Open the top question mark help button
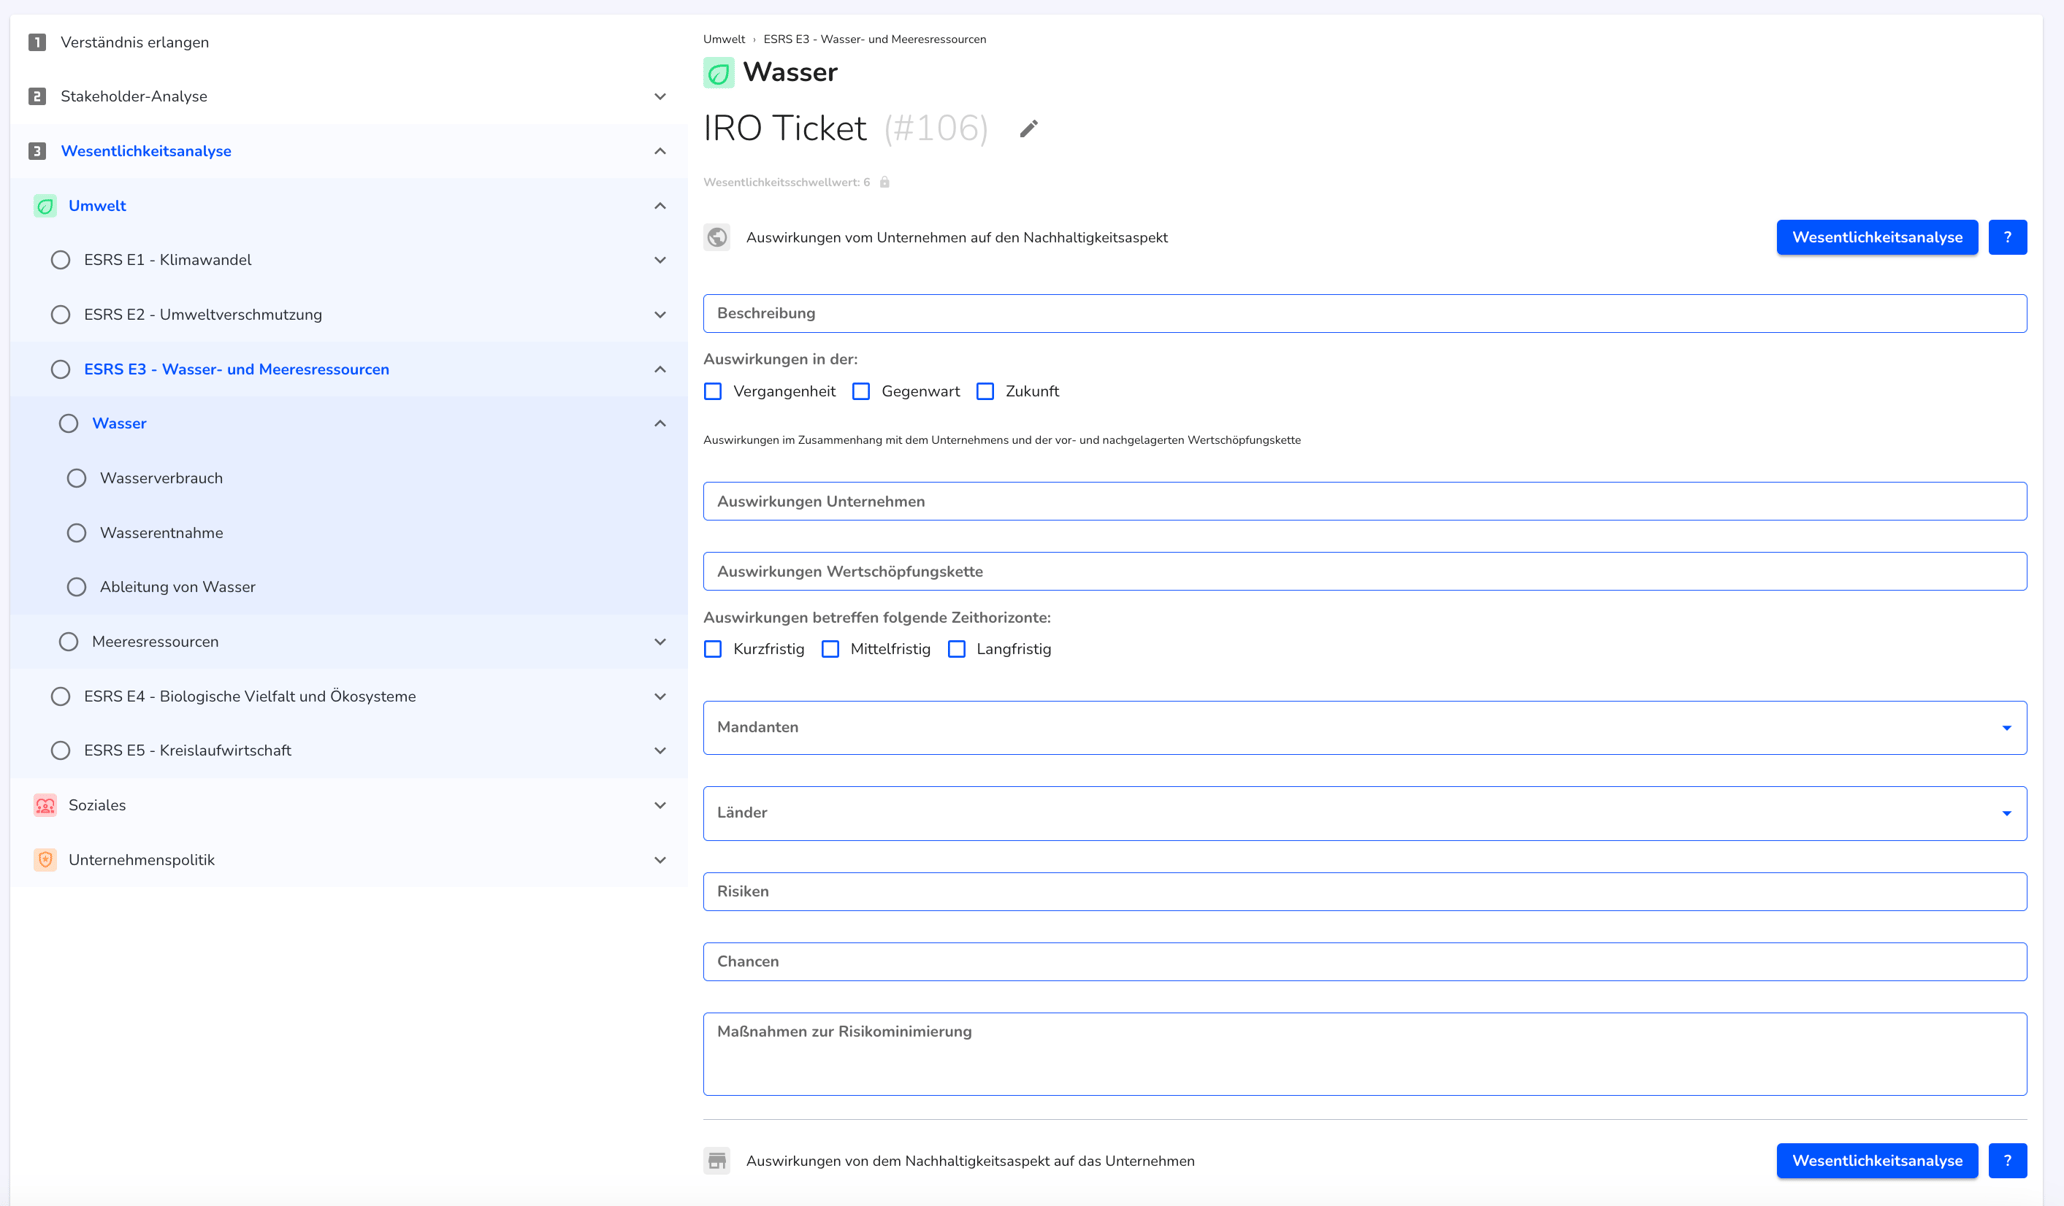Viewport: 2064px width, 1206px height. [2007, 237]
